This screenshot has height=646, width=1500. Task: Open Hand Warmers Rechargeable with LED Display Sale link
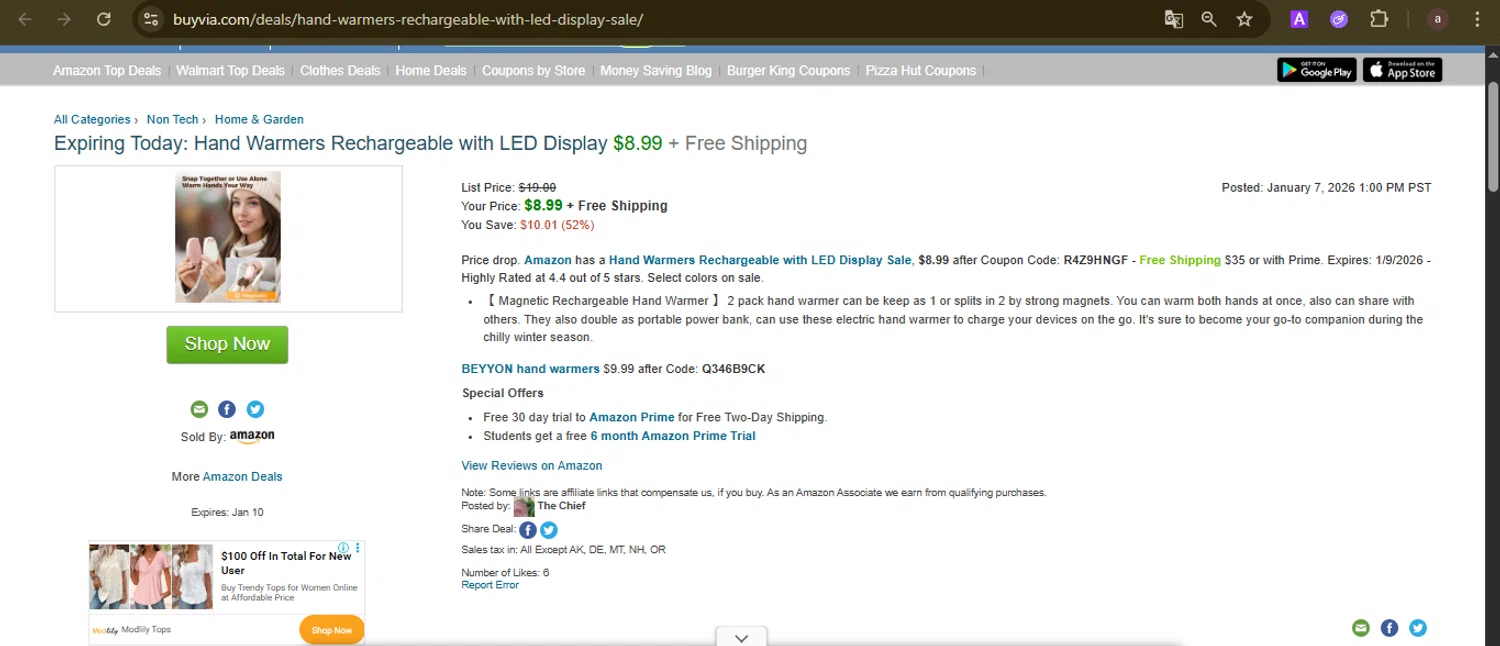(x=760, y=260)
